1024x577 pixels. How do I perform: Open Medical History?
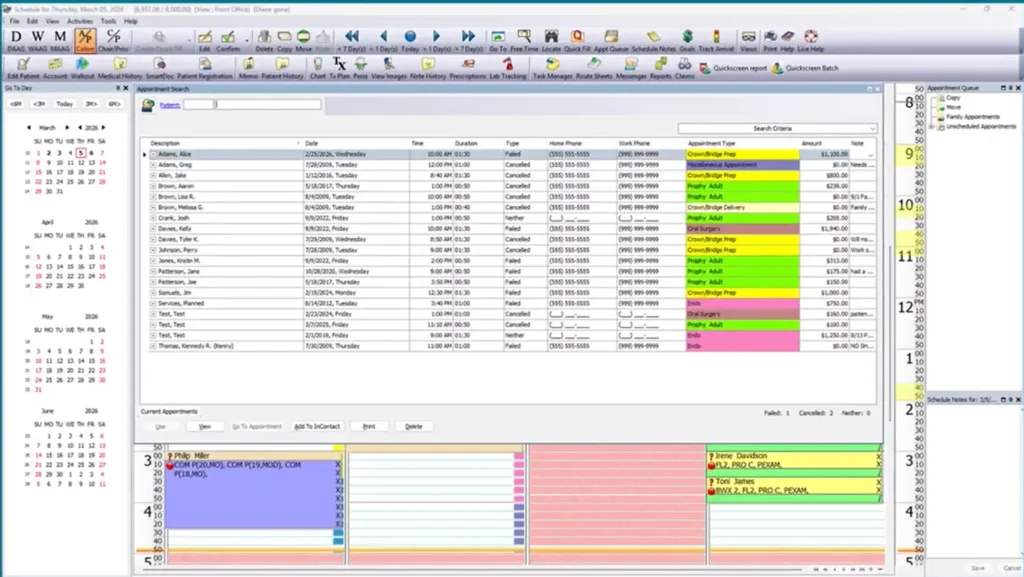120,68
